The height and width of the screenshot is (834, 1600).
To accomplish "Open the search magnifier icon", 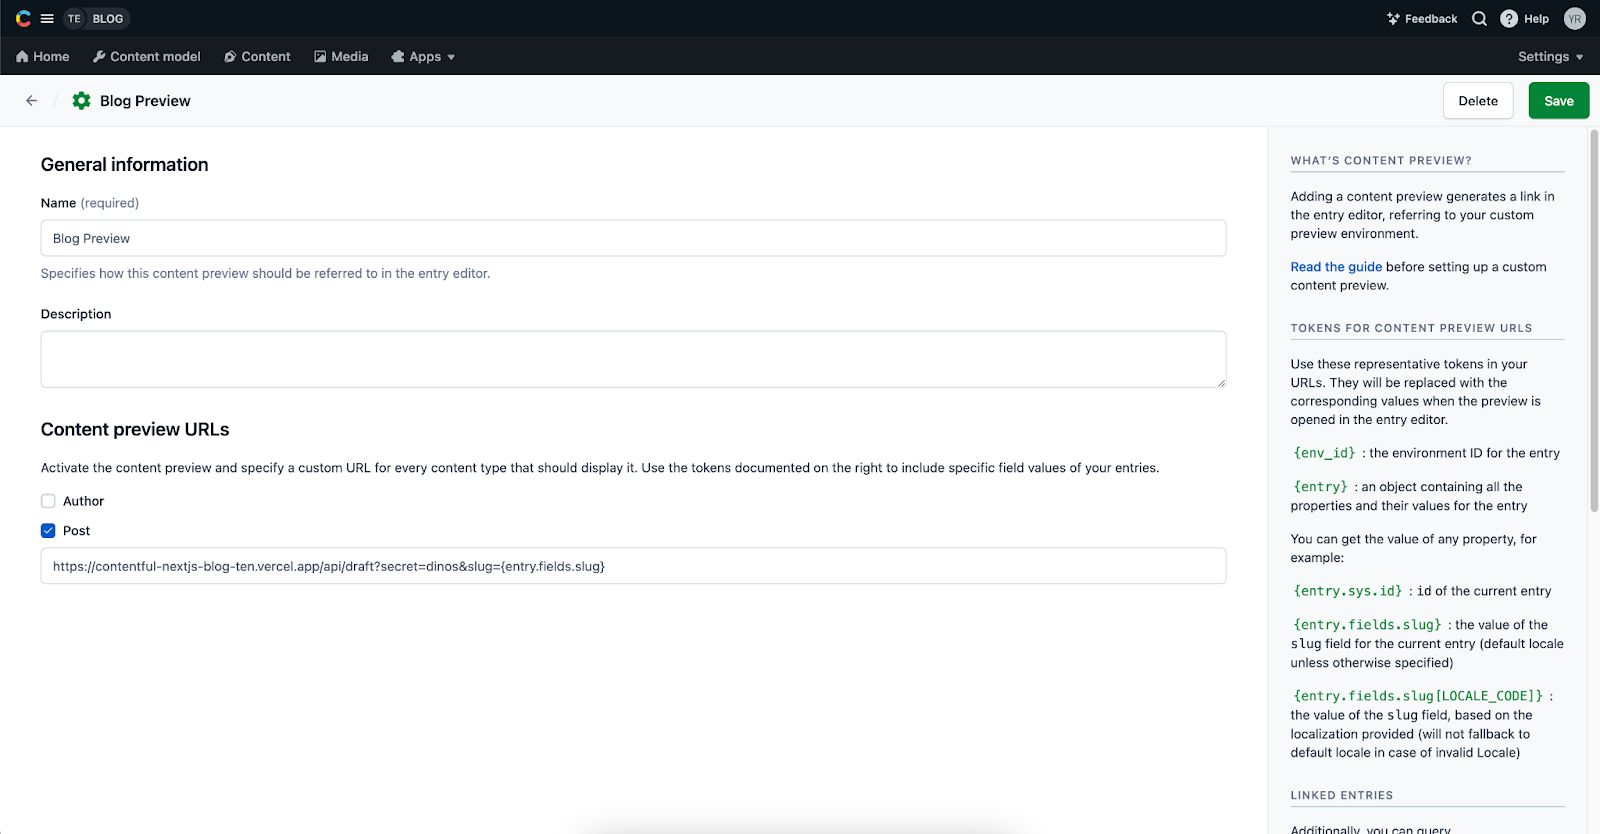I will (x=1479, y=18).
